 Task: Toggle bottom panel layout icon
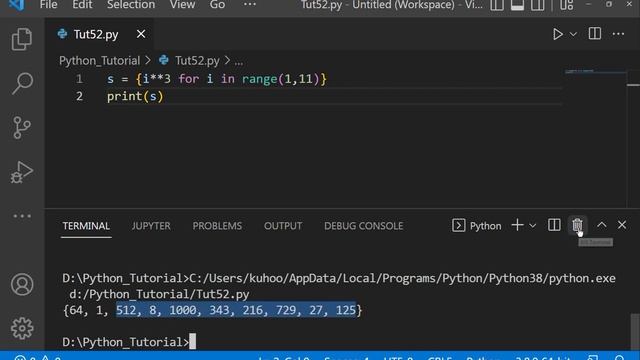click(517, 5)
